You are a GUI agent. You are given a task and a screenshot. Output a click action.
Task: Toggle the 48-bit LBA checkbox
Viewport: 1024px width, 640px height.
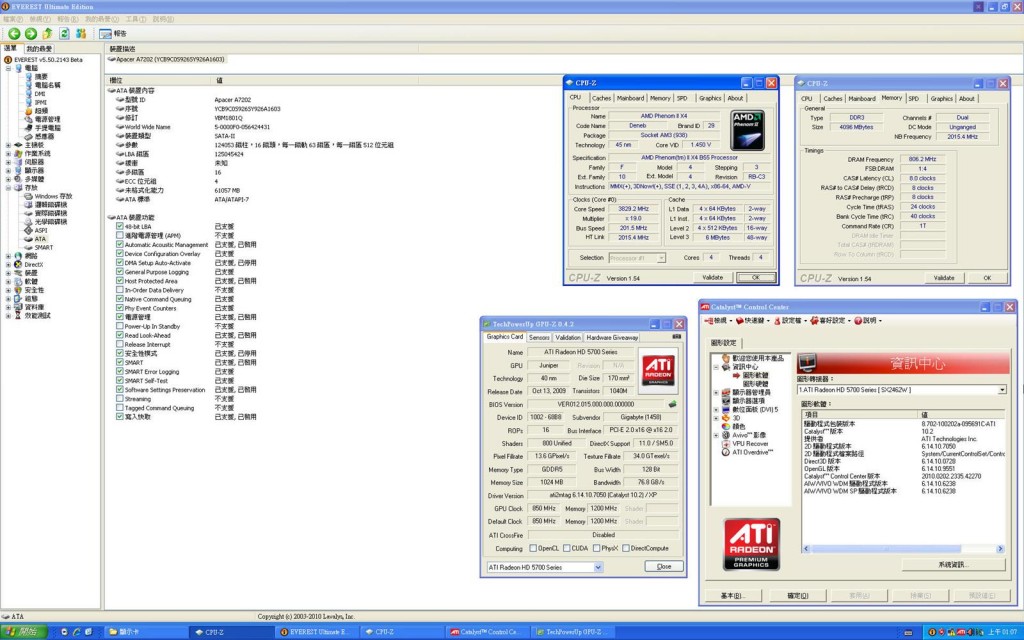120,226
